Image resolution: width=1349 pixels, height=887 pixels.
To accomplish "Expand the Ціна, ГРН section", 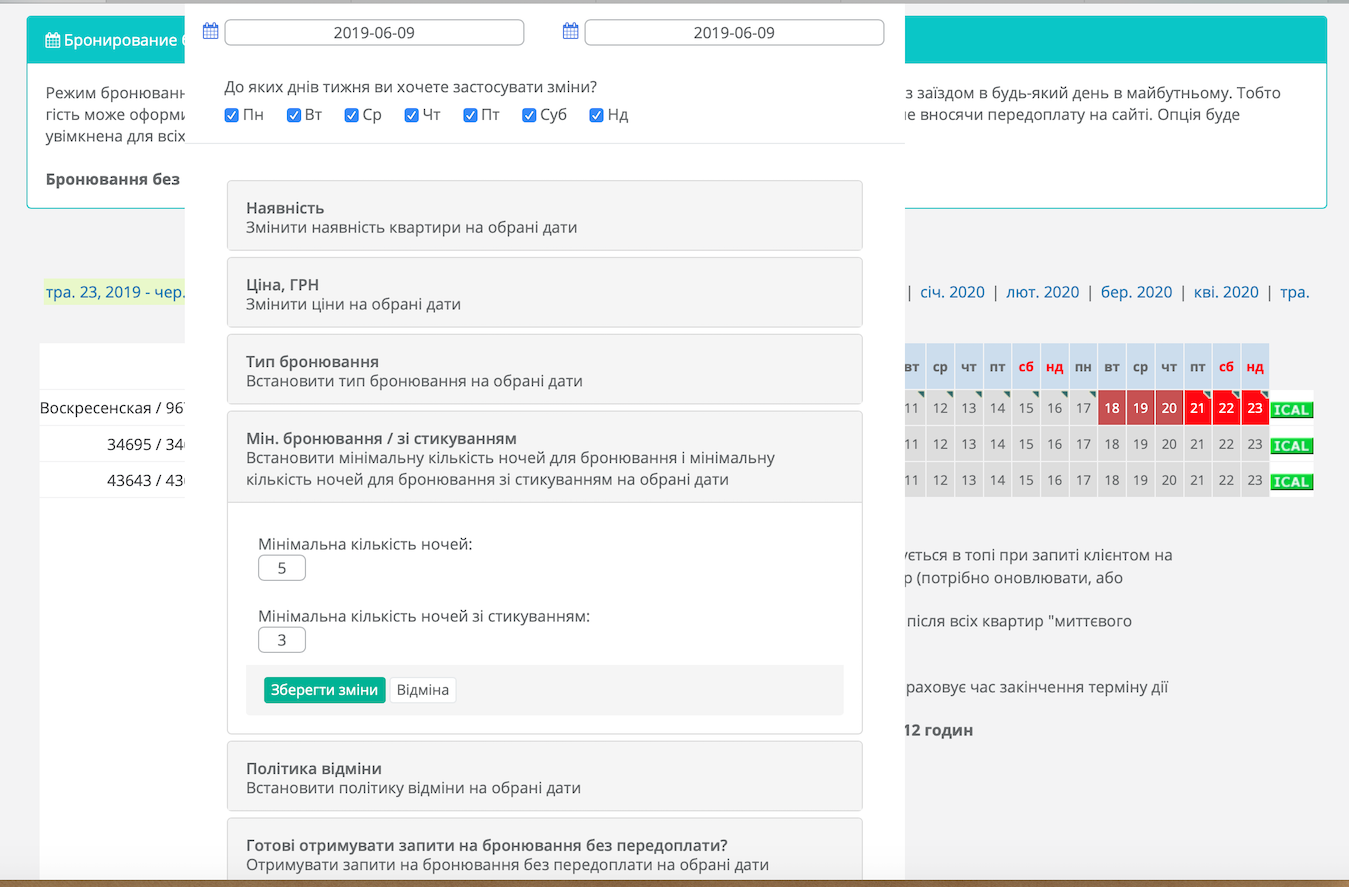I will pos(545,293).
